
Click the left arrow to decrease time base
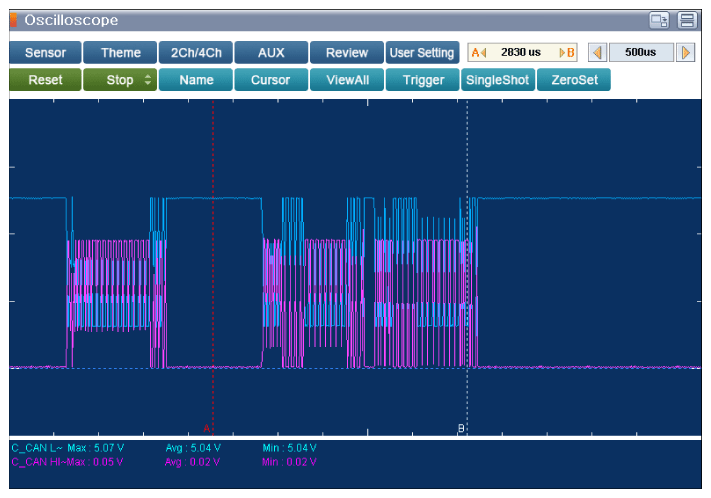(x=597, y=53)
